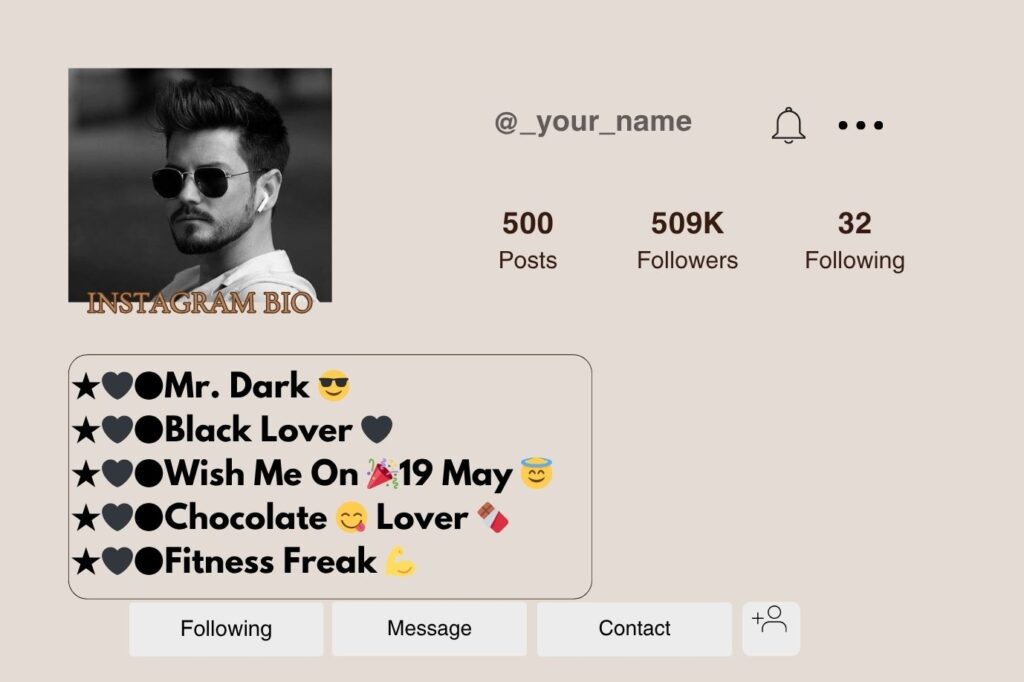Open the black-and-white profile picture
This screenshot has width=1024, height=682.
point(200,180)
